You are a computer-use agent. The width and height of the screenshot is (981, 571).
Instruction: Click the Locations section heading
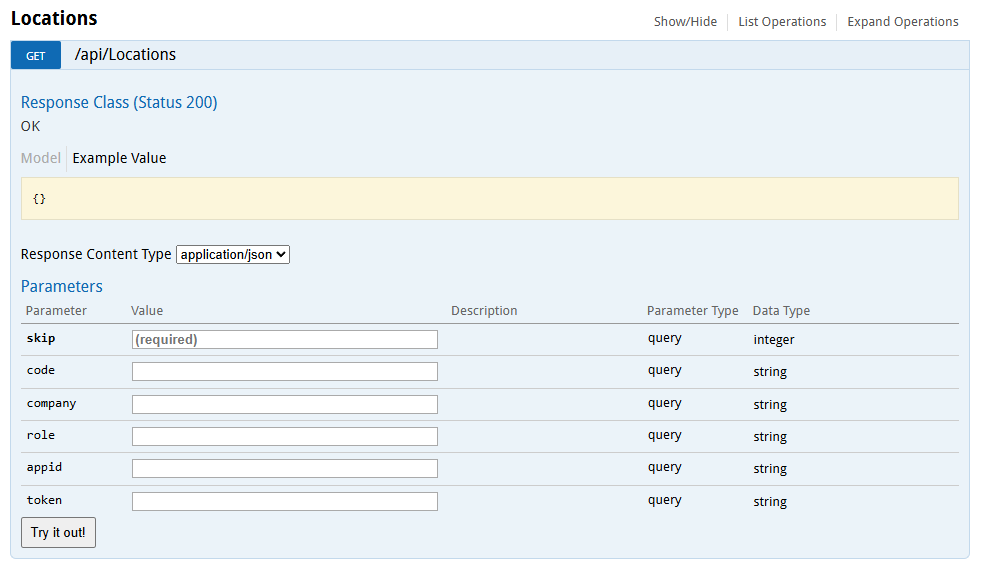point(54,18)
